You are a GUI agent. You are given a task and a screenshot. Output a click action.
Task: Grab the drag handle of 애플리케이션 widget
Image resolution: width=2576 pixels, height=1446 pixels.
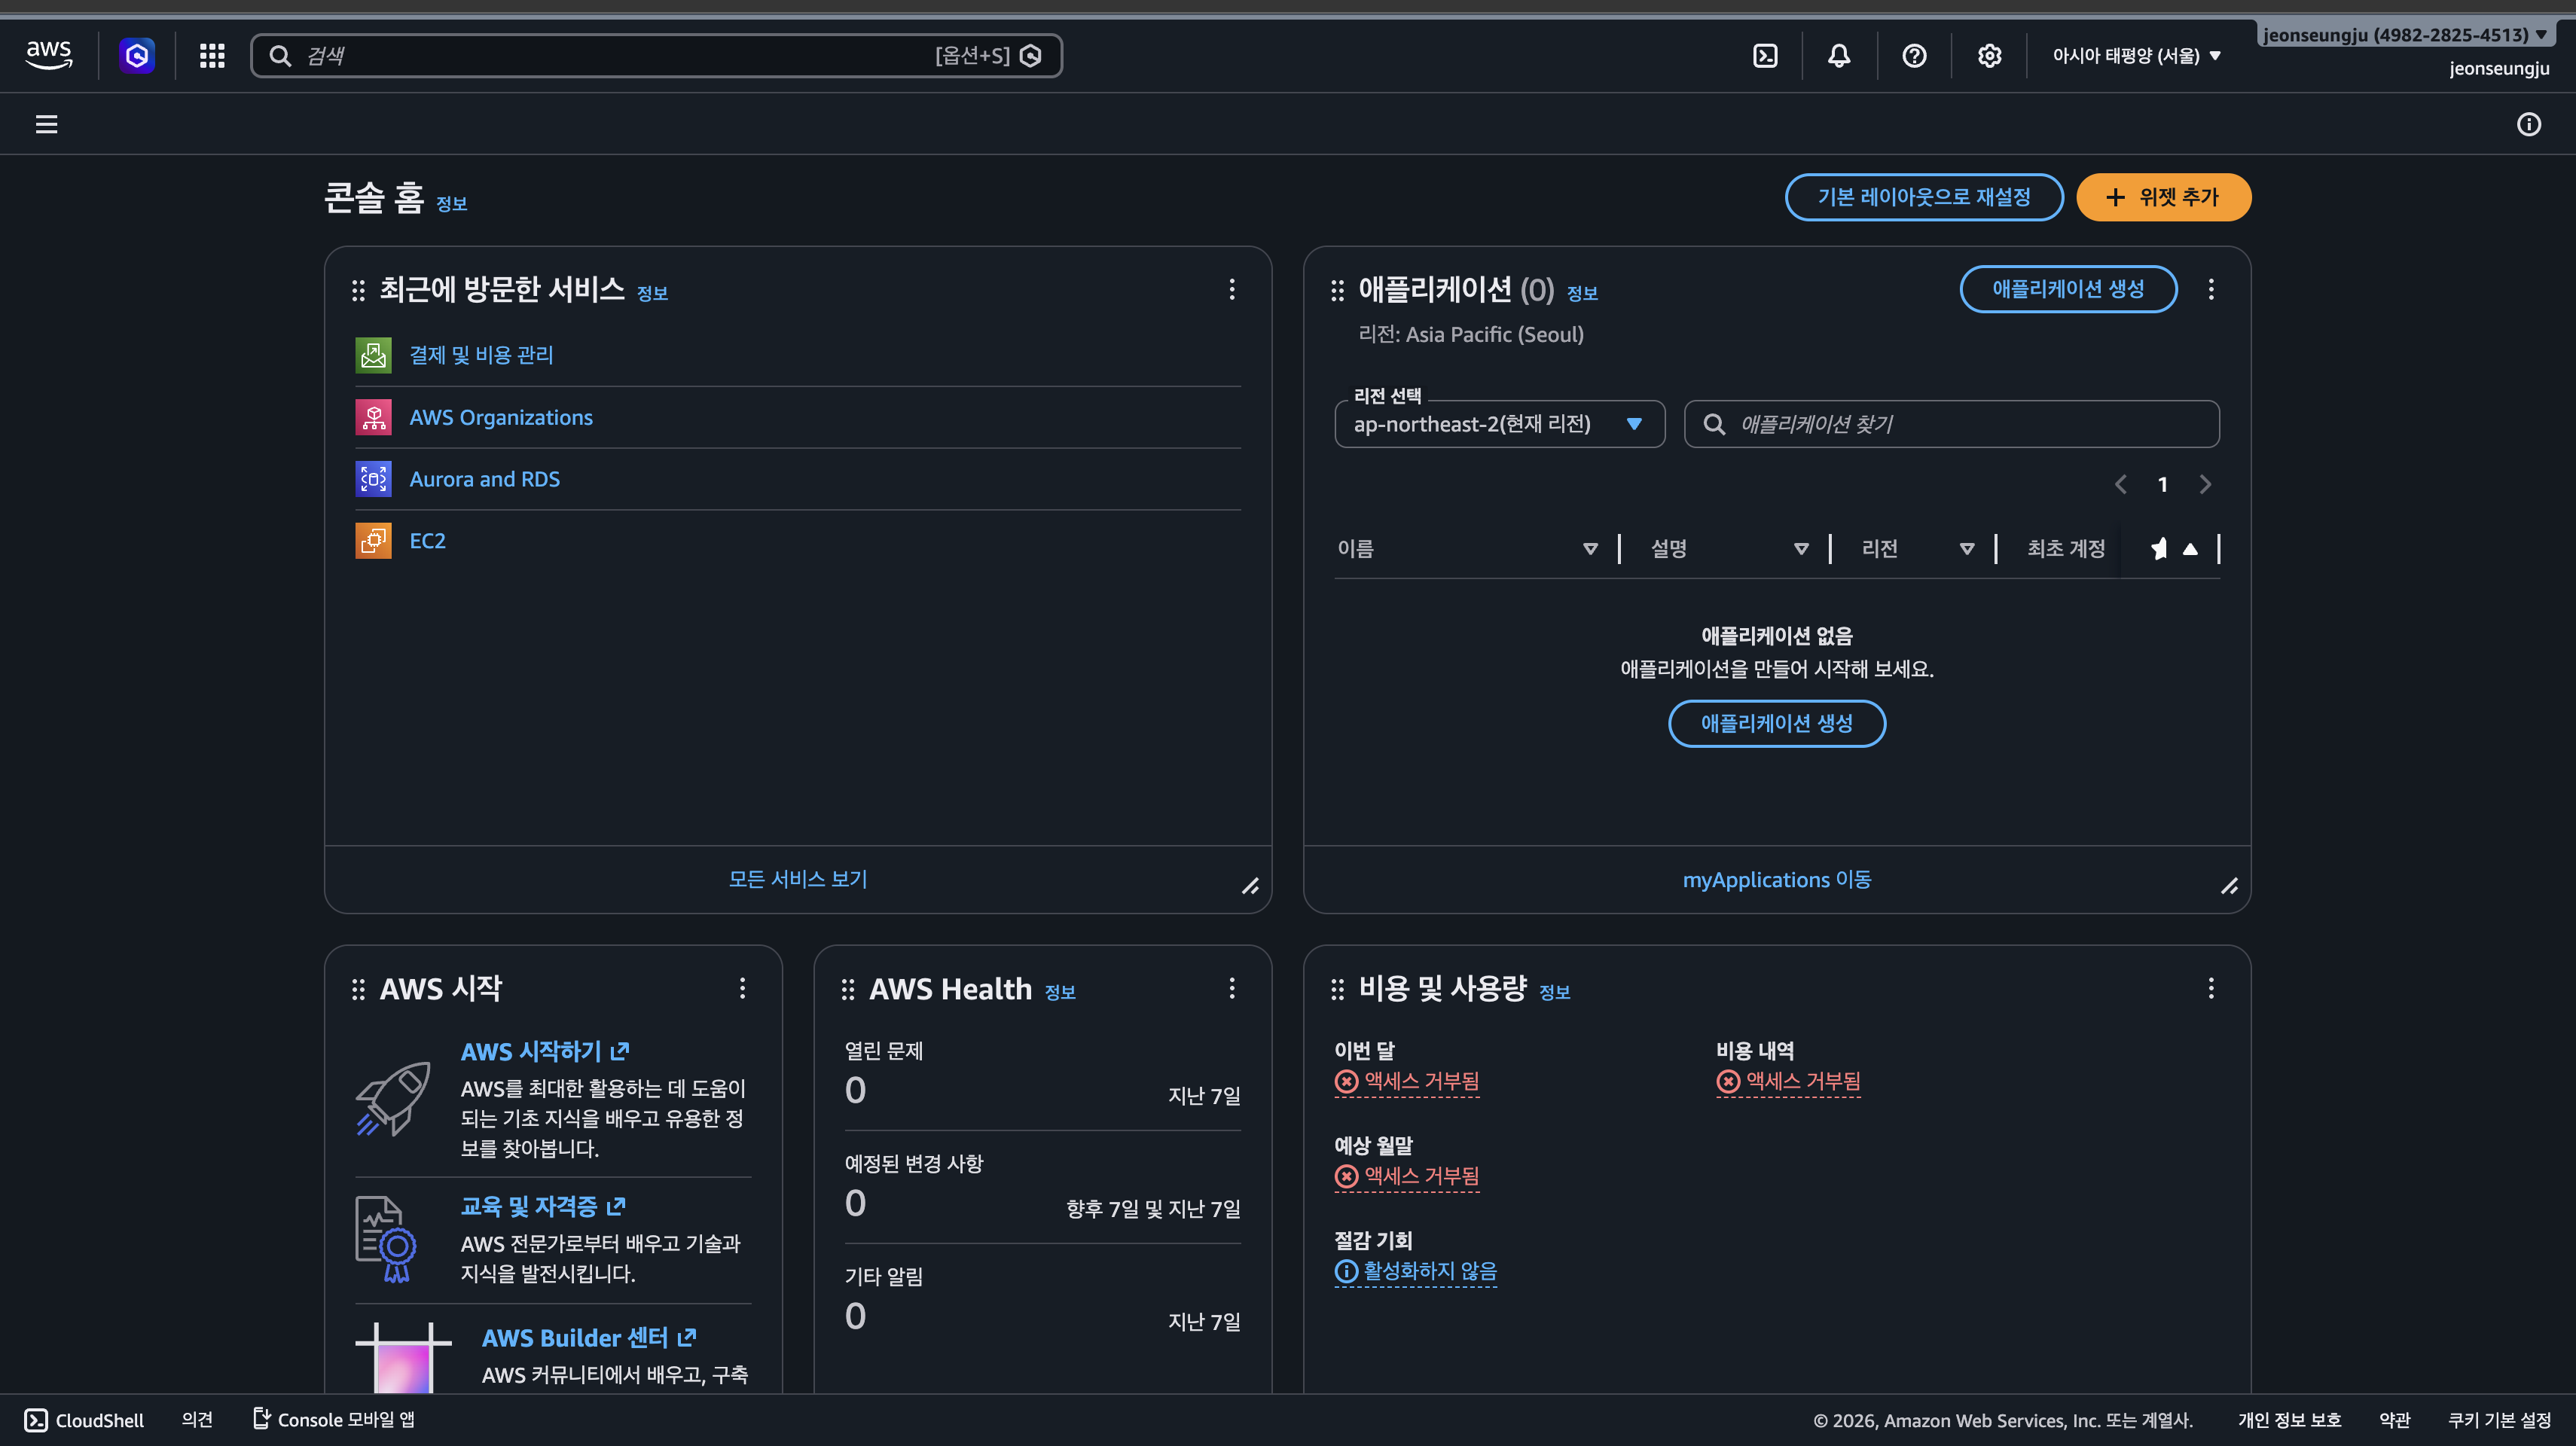tap(1337, 290)
